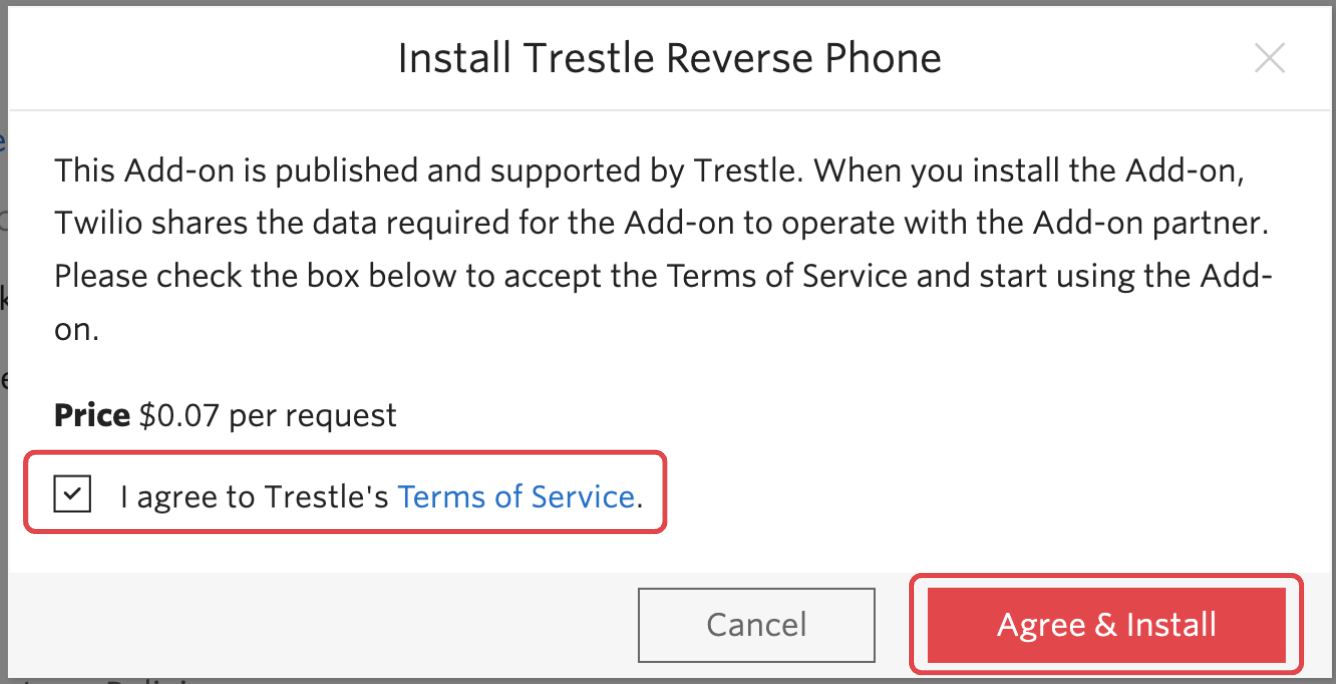Click the bold 'Price' label
1336x684 pixels.
pos(92,415)
